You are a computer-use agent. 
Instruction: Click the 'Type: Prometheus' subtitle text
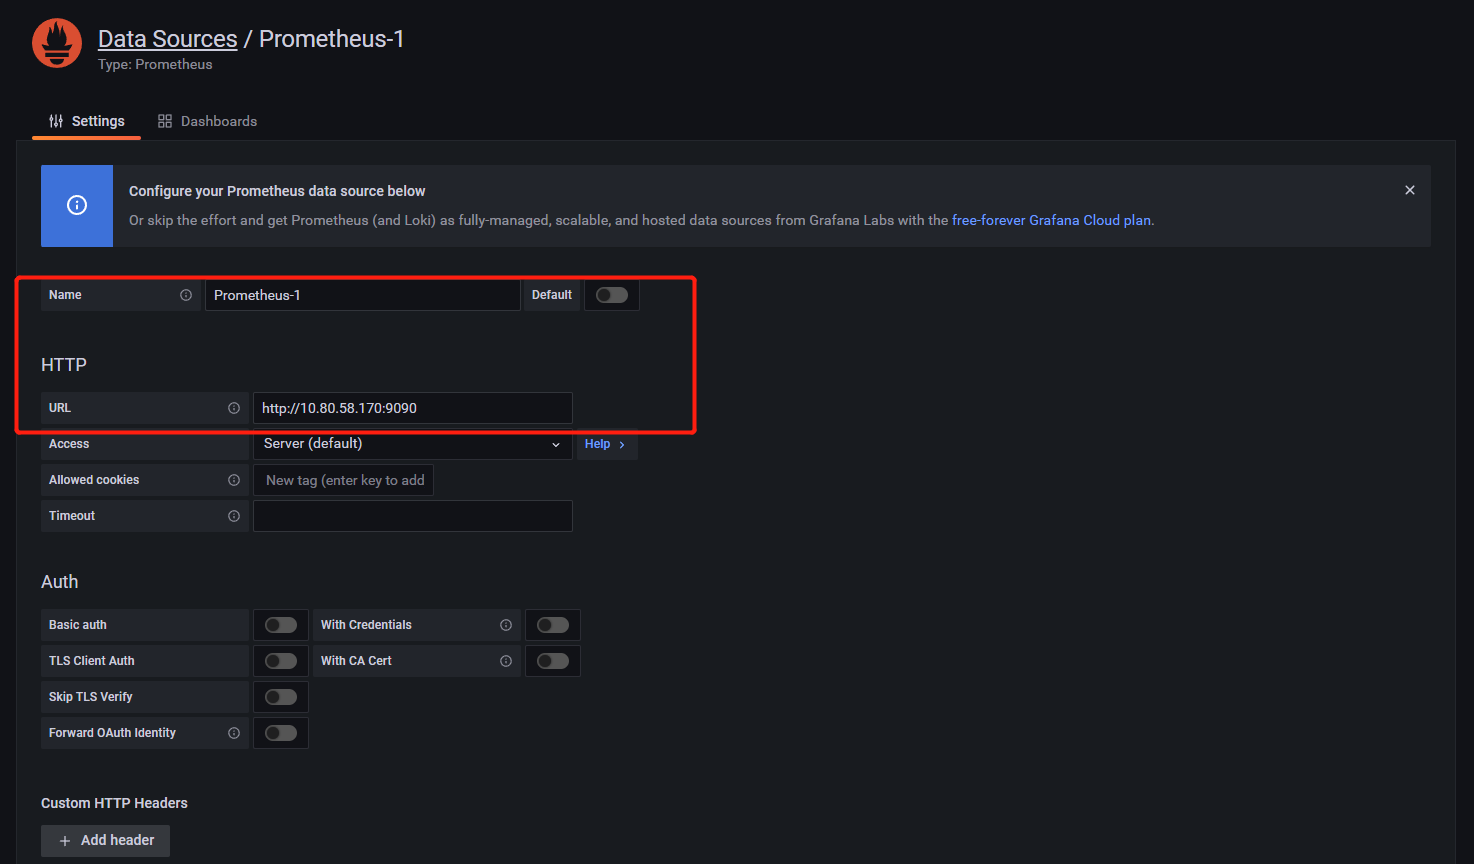tap(155, 64)
